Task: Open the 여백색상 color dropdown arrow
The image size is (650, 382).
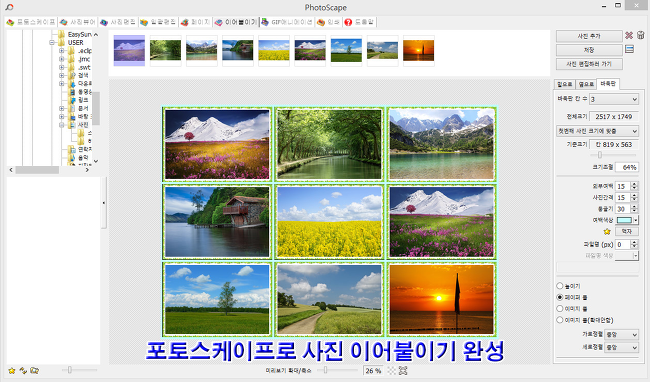Action: click(x=636, y=220)
